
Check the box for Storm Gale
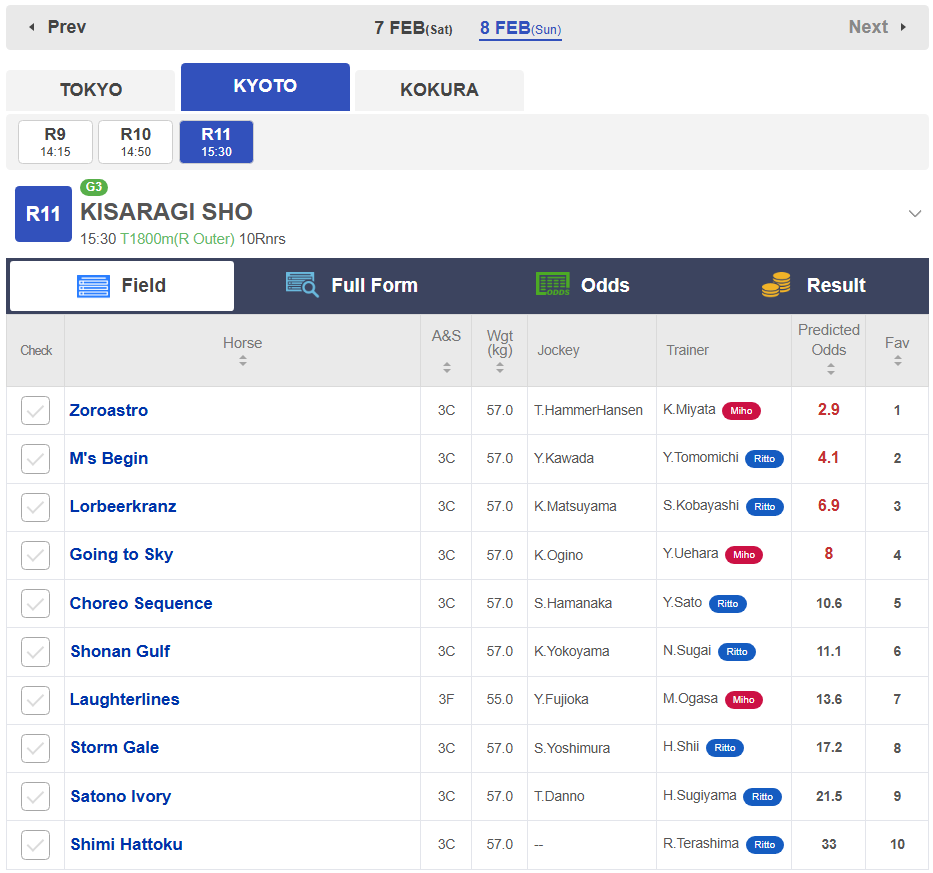[x=35, y=748]
